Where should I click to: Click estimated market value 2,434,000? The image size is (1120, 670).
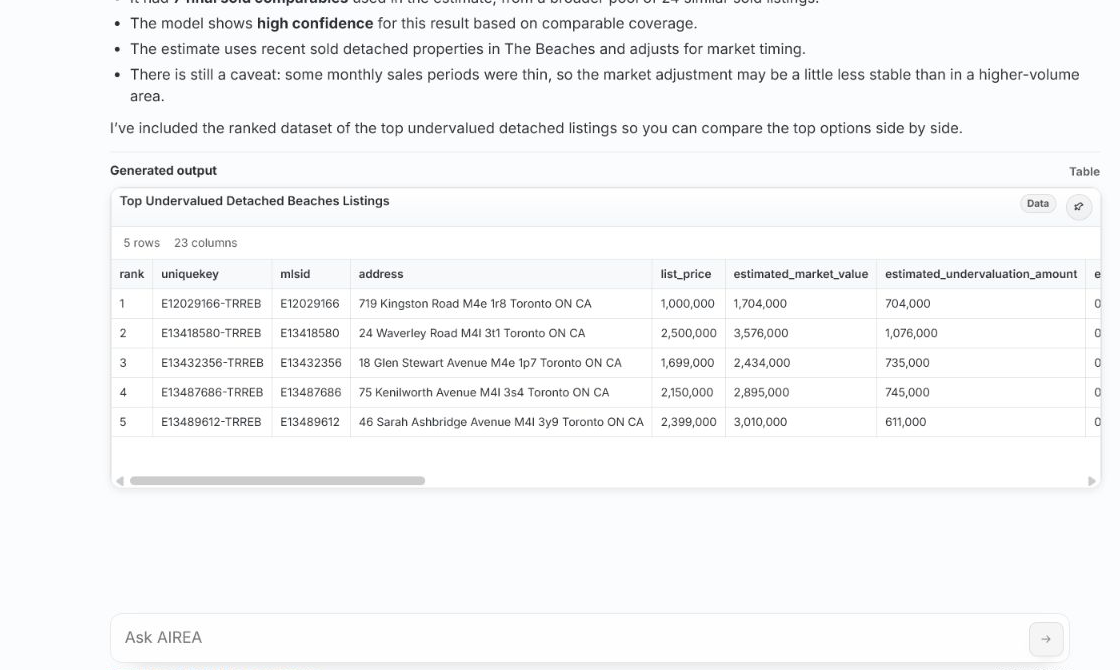(x=801, y=363)
